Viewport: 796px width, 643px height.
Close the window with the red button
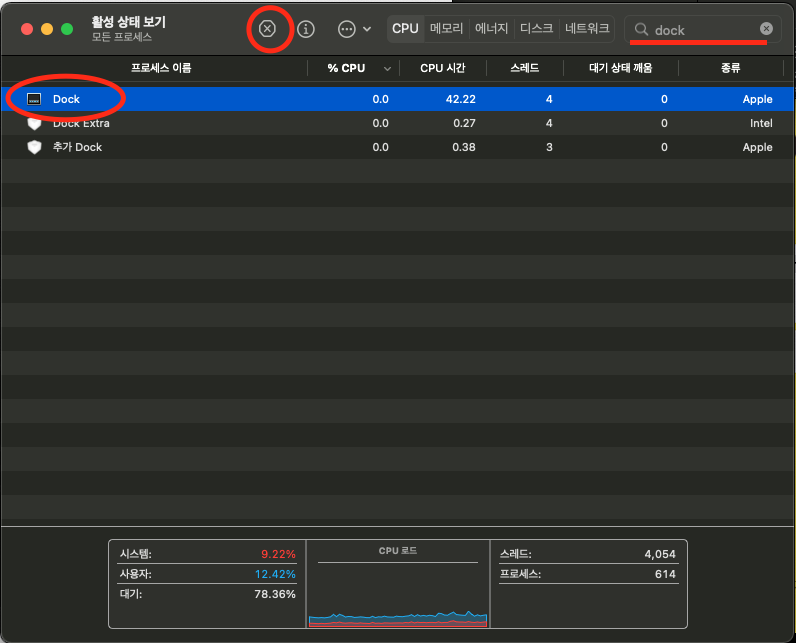(x=27, y=29)
